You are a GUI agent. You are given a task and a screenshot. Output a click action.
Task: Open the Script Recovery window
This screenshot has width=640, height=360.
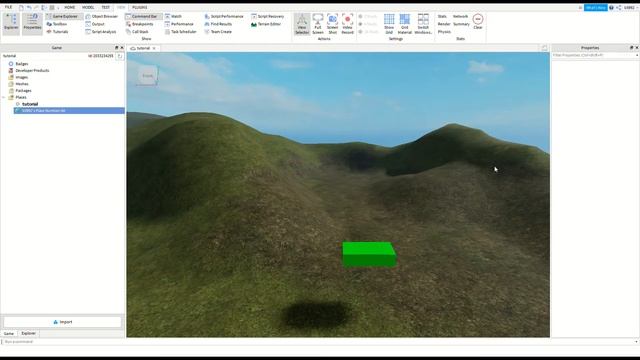[267, 16]
